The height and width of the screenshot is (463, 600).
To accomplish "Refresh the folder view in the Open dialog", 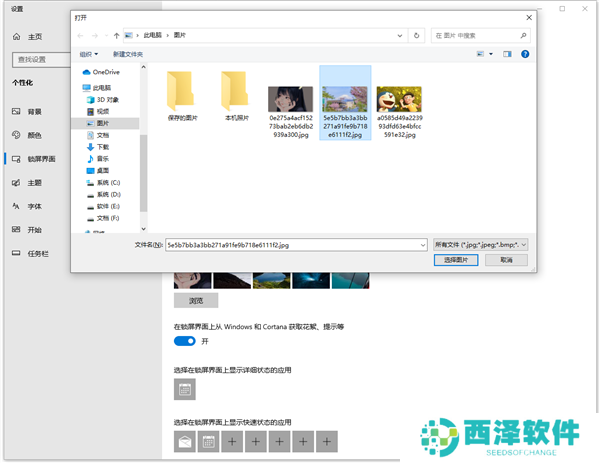I will 417,36.
